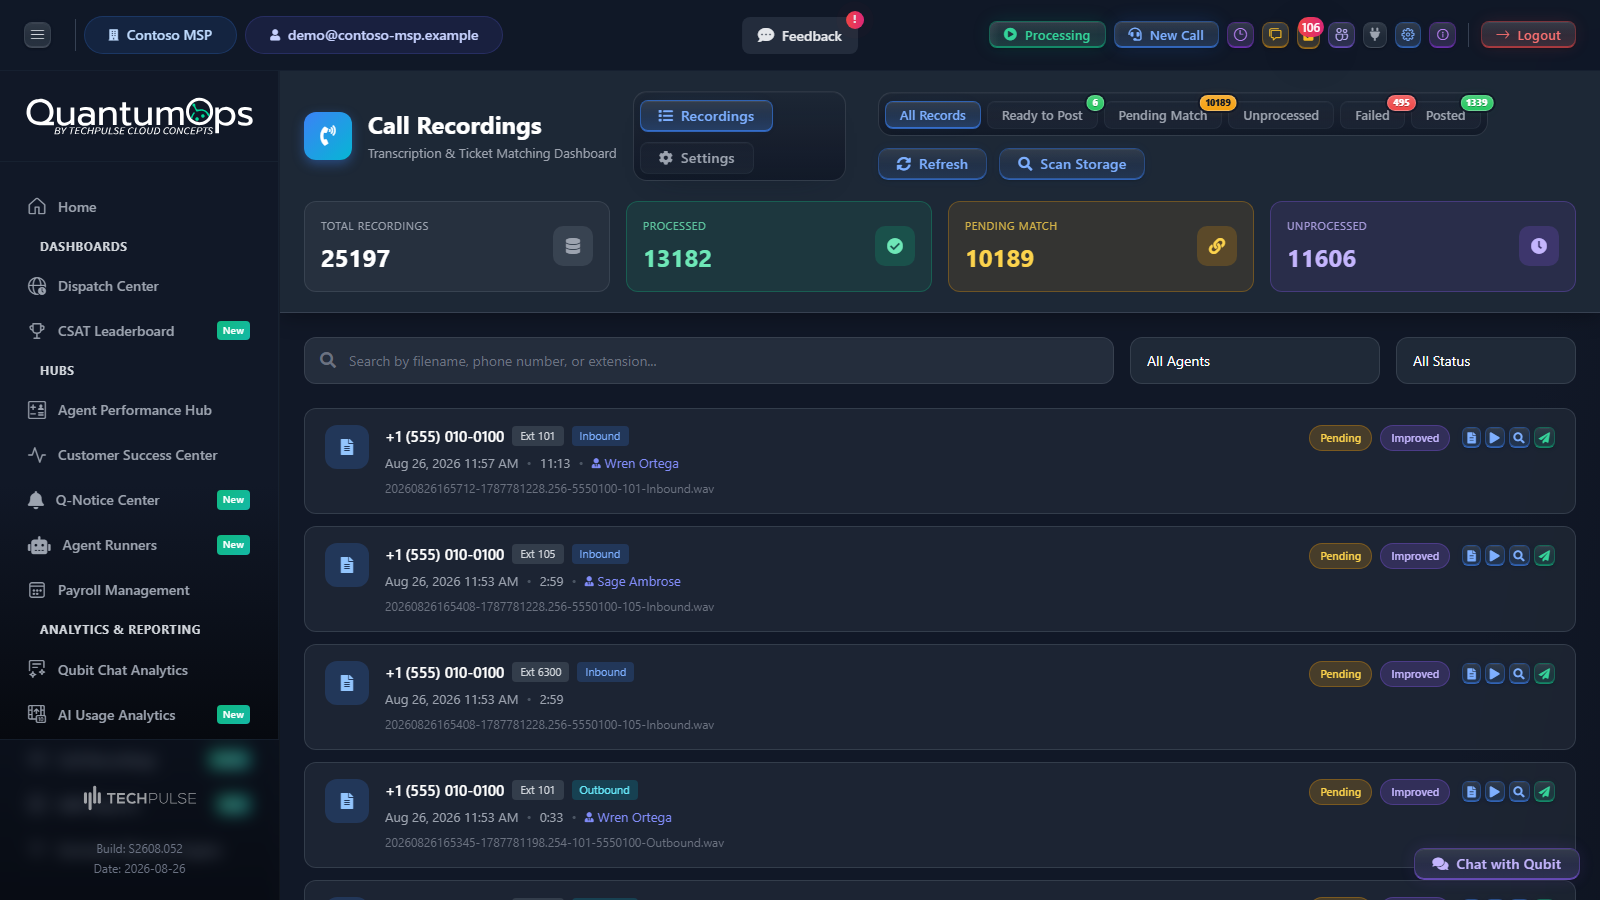Viewport: 1600px width, 900px height.
Task: Show the Posted recordings tab
Action: pyautogui.click(x=1446, y=115)
